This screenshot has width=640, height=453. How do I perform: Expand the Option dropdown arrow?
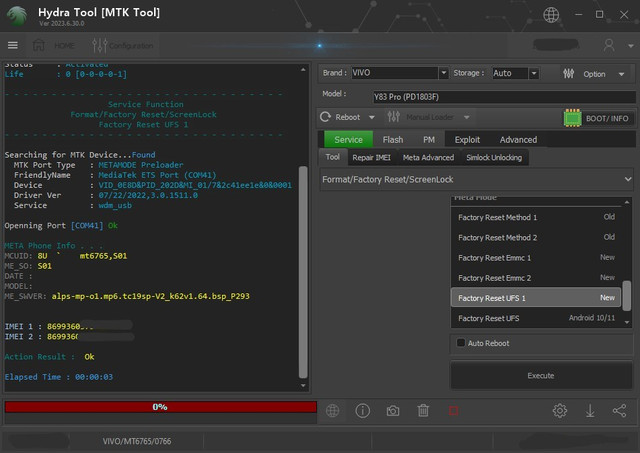tap(622, 74)
